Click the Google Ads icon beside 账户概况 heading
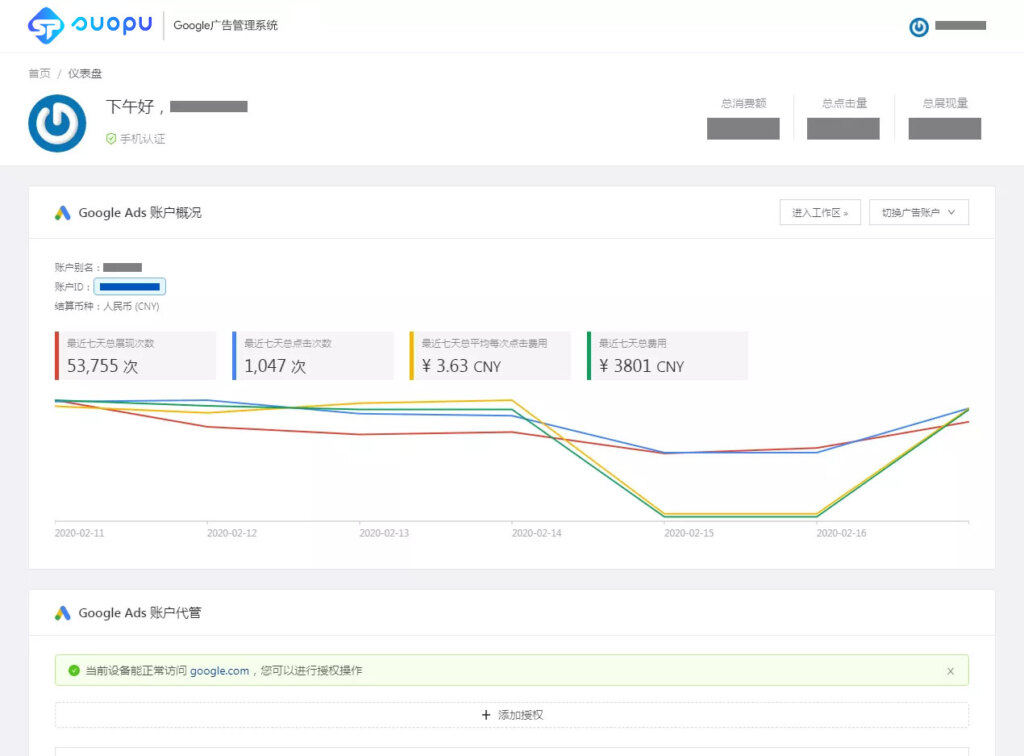The height and width of the screenshot is (756, 1024). click(x=60, y=212)
